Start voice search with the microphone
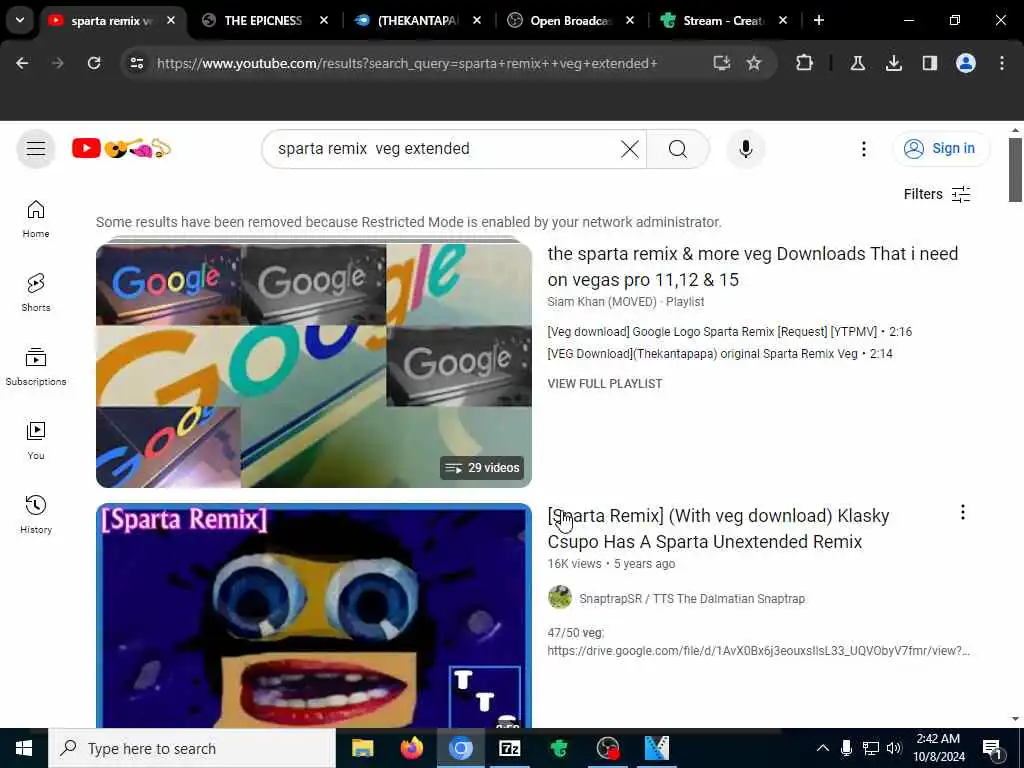Viewport: 1024px width, 768px height. click(745, 149)
